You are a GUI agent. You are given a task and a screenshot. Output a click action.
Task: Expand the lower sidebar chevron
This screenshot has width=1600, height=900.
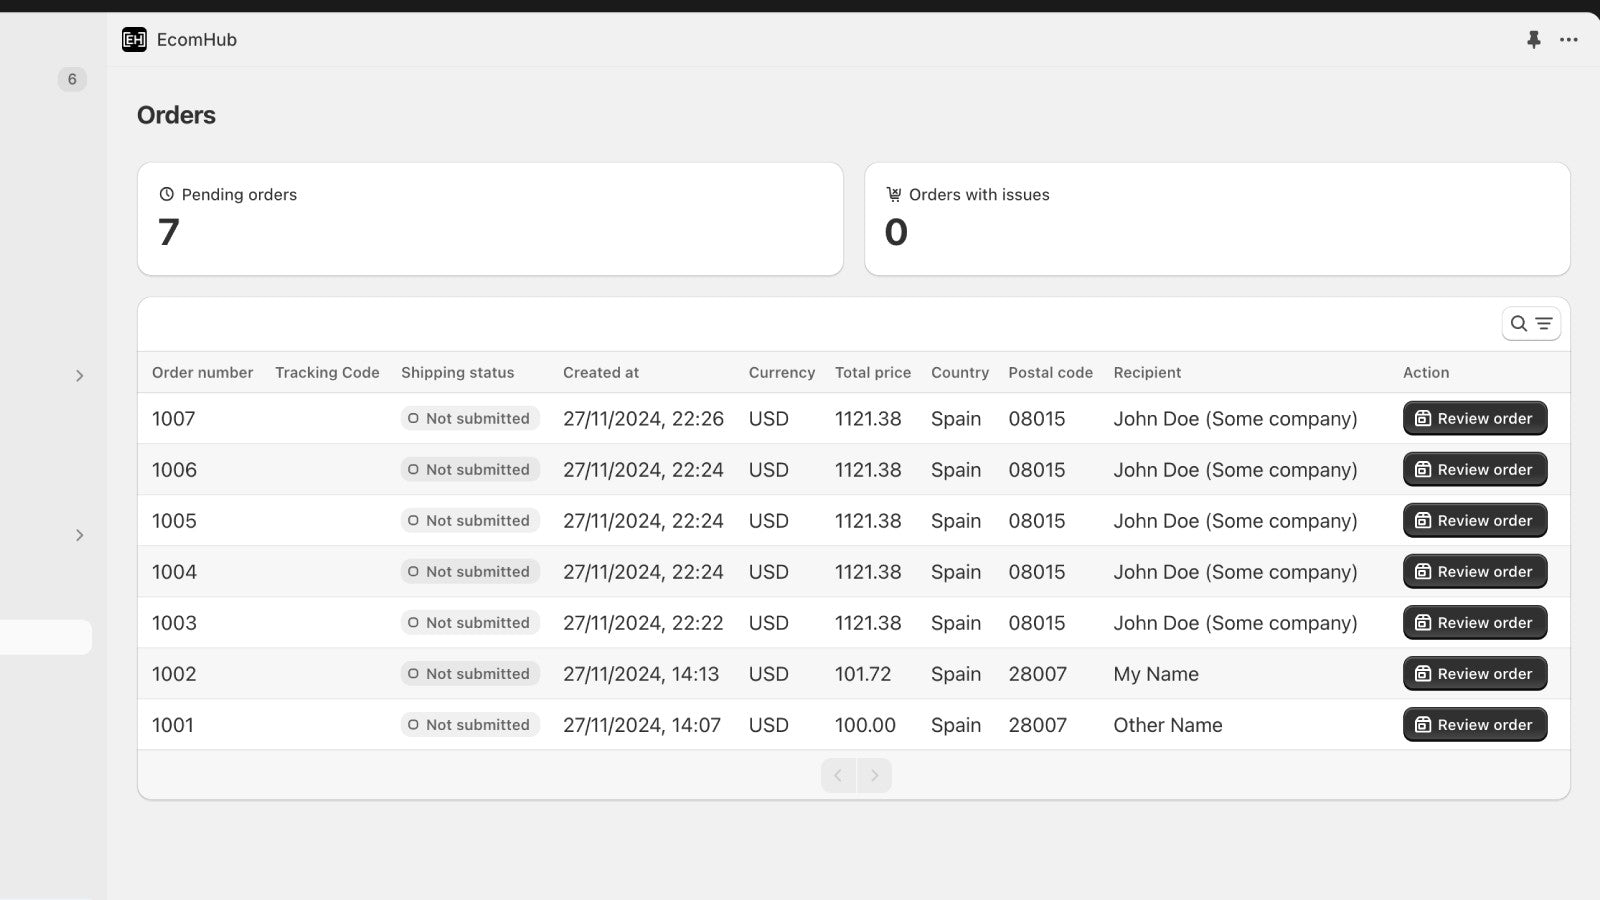click(80, 535)
